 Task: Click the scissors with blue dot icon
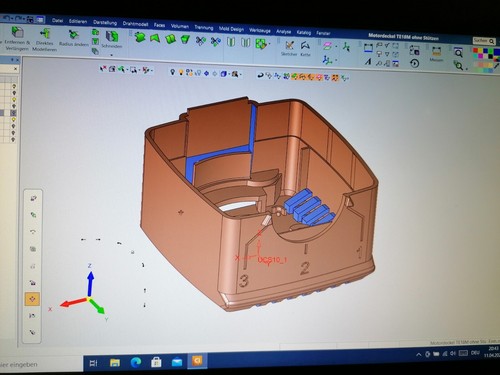pyautogui.click(x=216, y=42)
